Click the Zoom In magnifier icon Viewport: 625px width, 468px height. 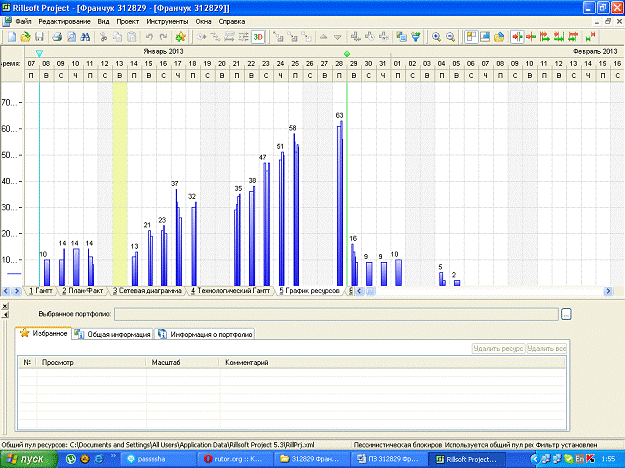tap(436, 36)
